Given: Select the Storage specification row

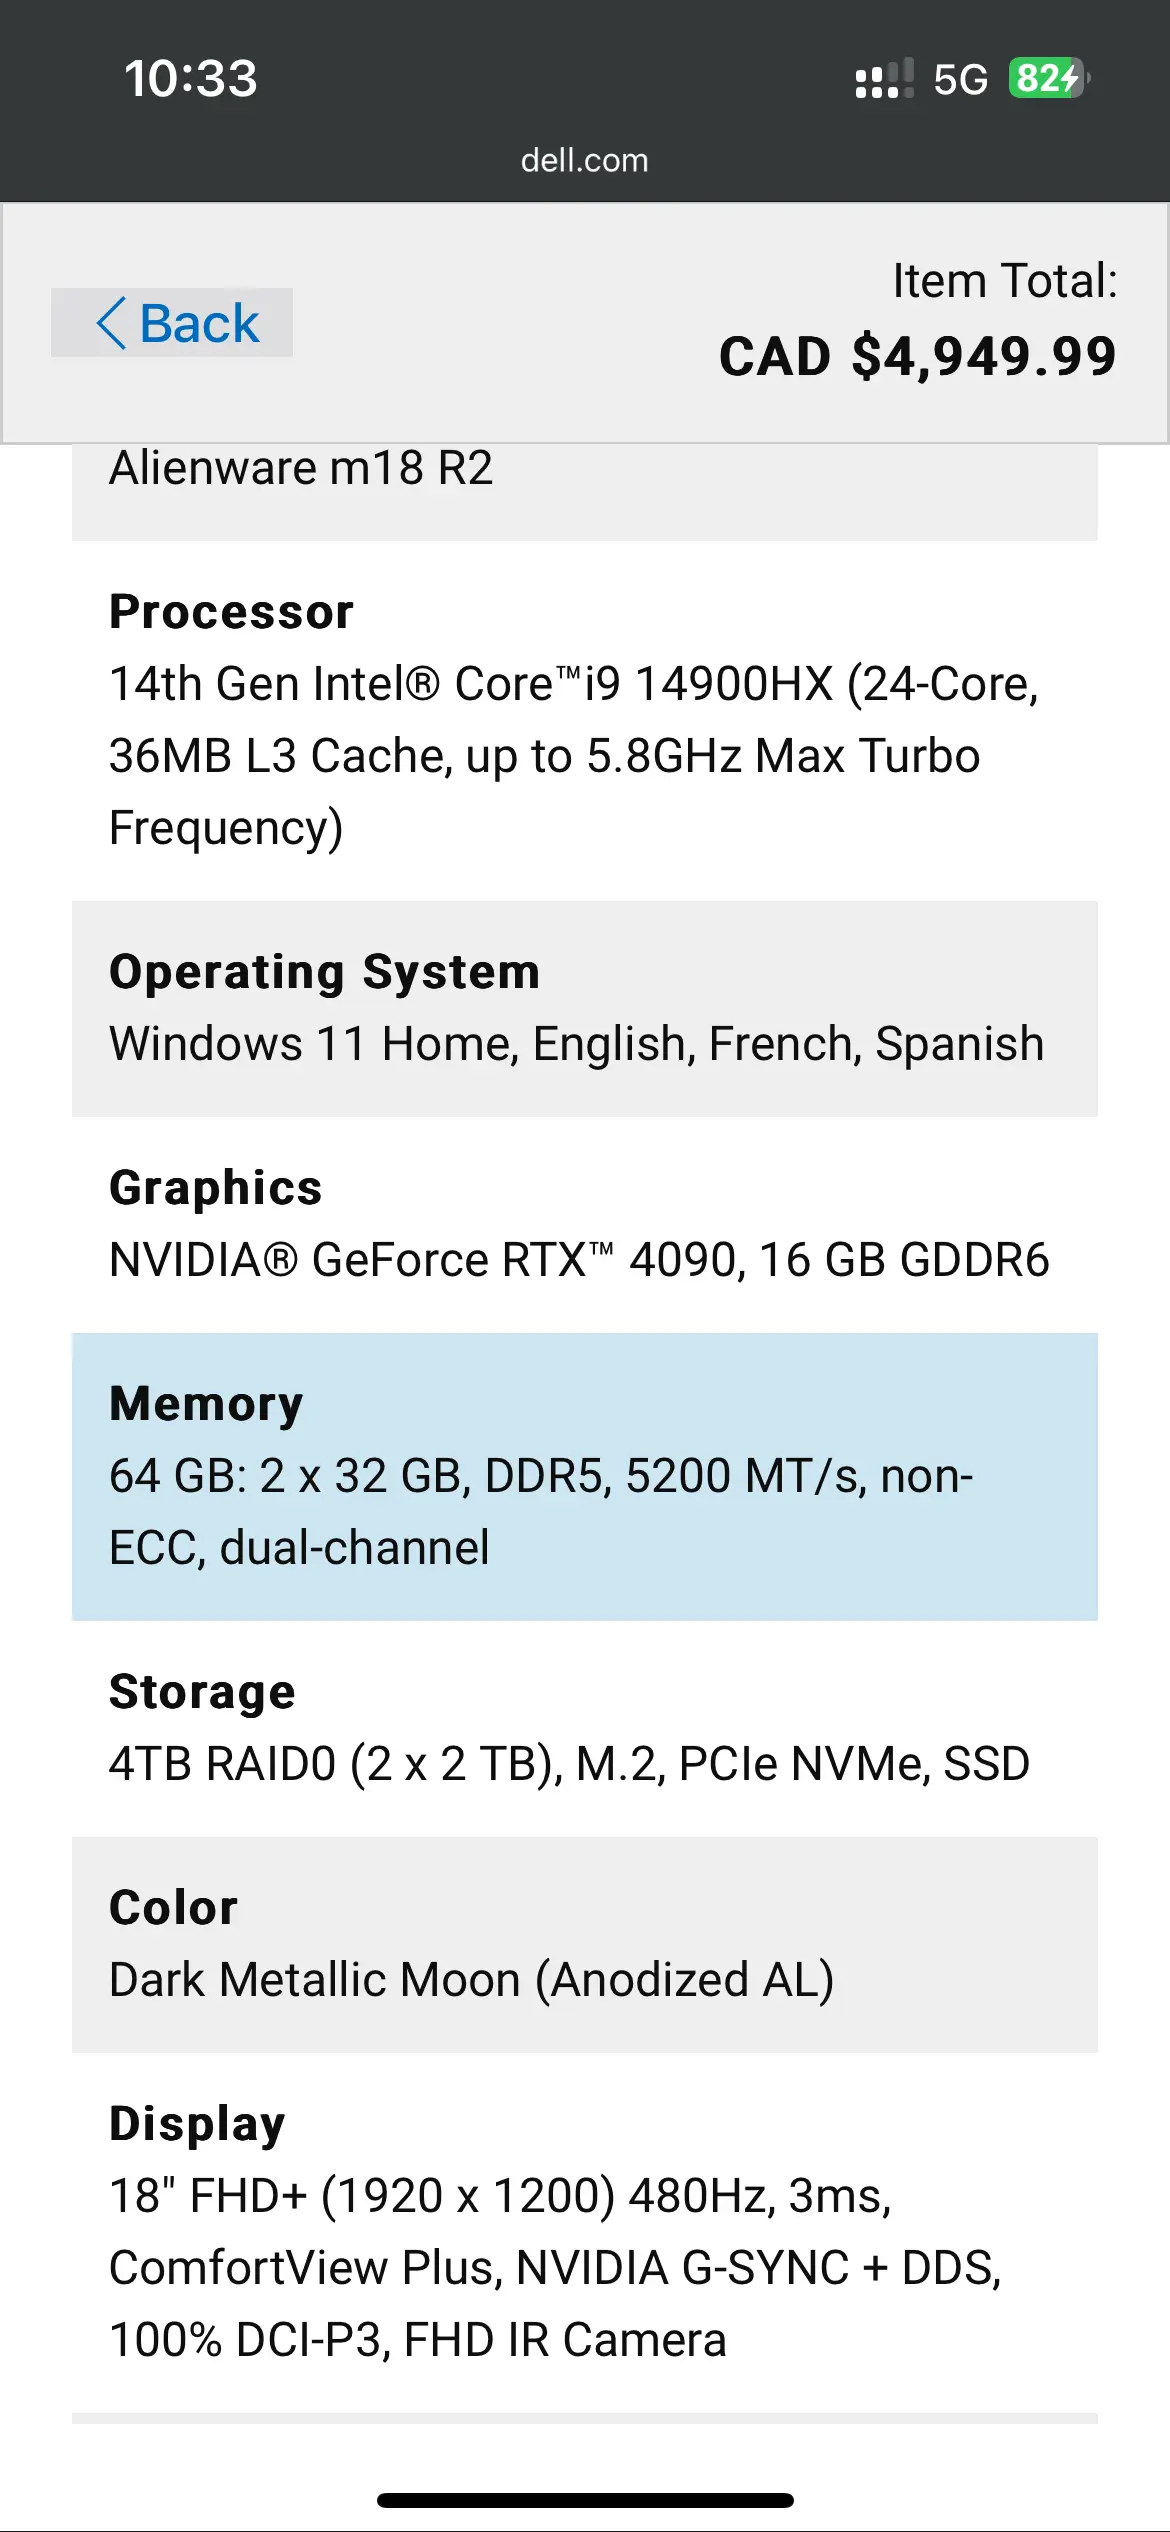Looking at the screenshot, I should tap(585, 1728).
